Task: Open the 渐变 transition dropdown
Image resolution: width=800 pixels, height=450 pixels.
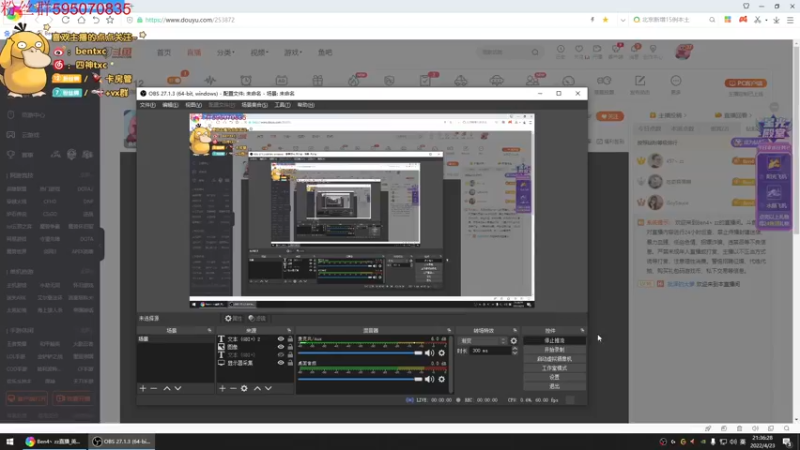Action: [483, 341]
